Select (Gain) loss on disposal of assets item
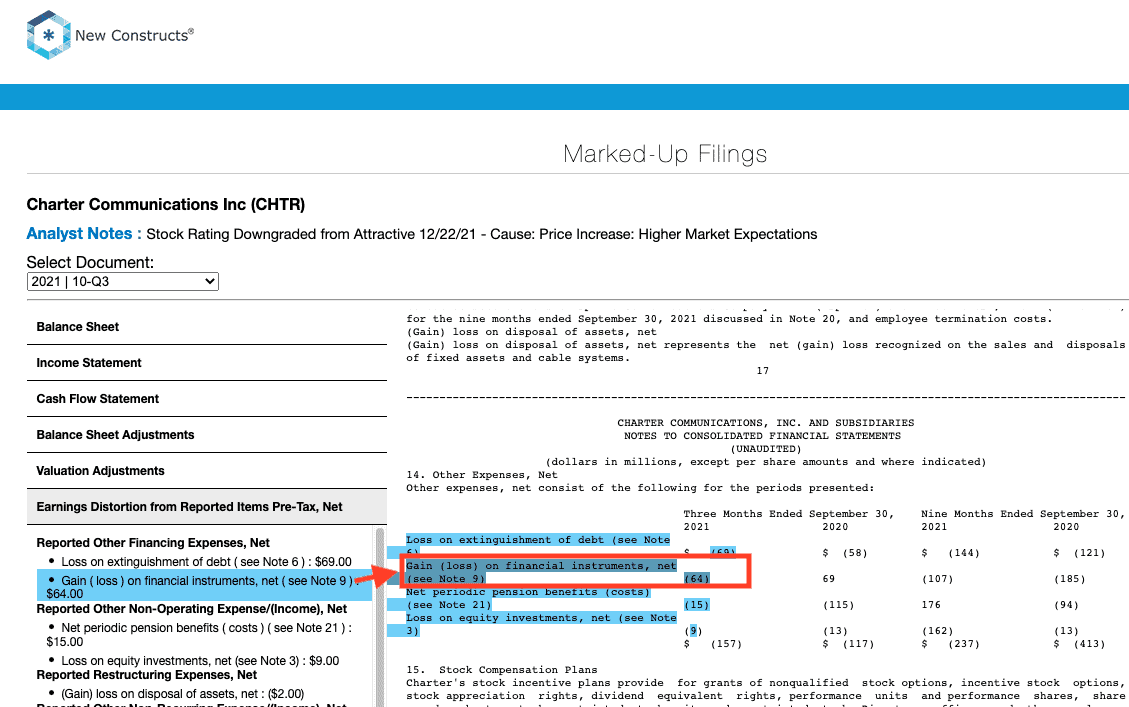 point(176,693)
